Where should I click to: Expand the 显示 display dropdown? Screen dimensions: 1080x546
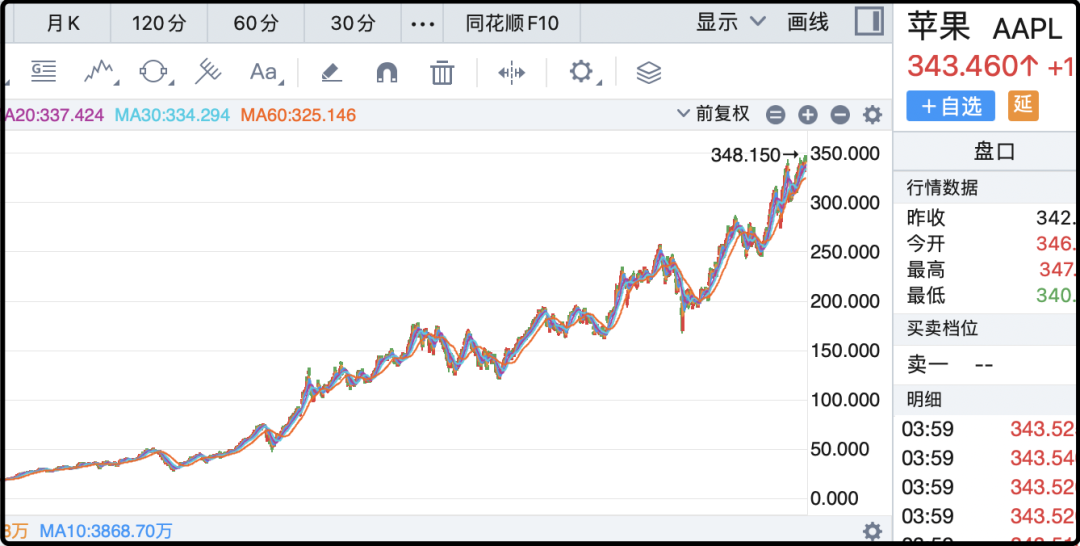[731, 22]
